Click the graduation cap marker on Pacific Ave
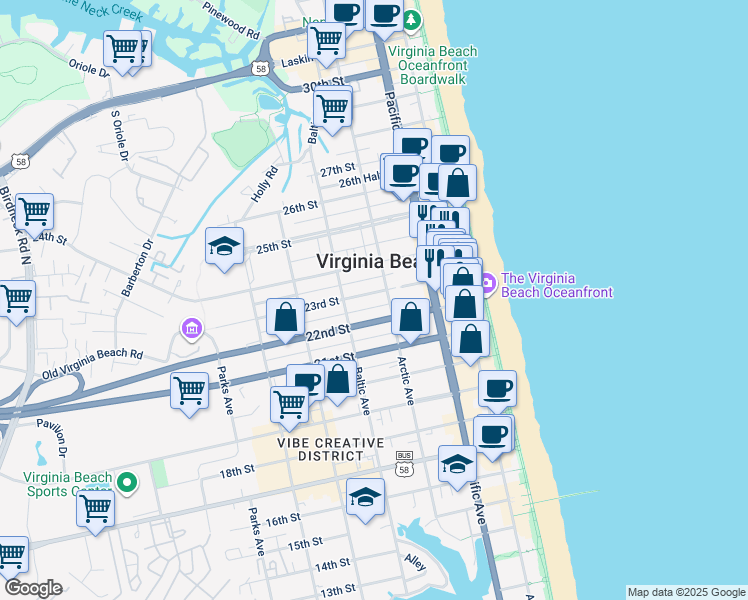The image size is (748, 600). point(457,467)
